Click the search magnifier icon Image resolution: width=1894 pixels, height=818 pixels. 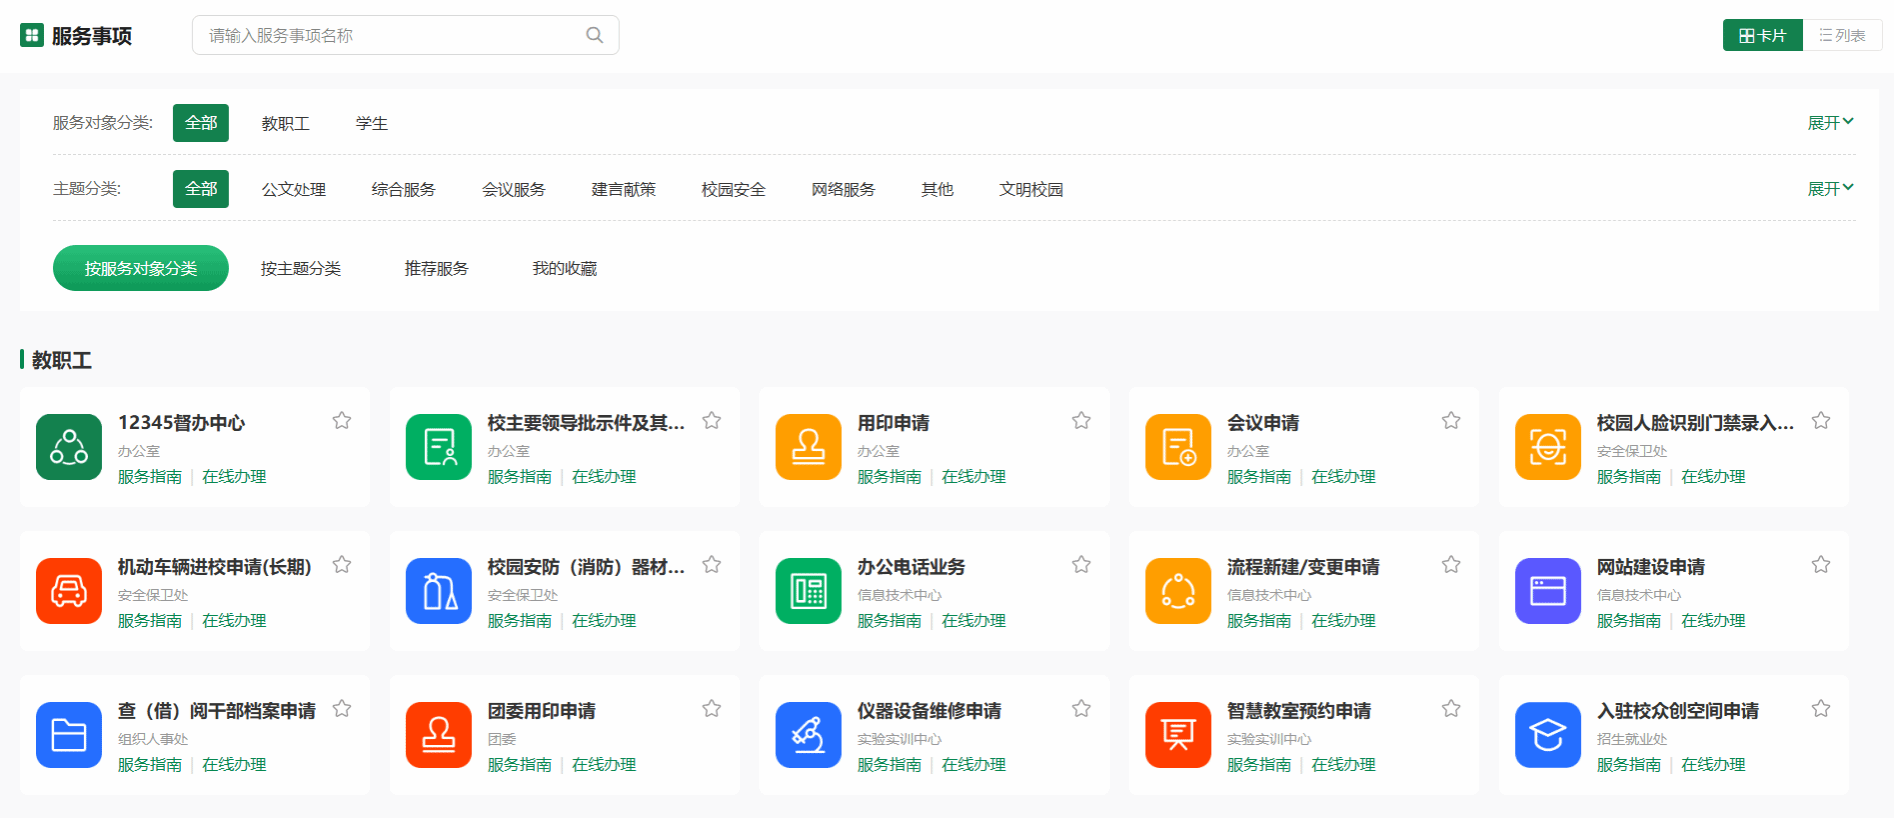coord(594,35)
